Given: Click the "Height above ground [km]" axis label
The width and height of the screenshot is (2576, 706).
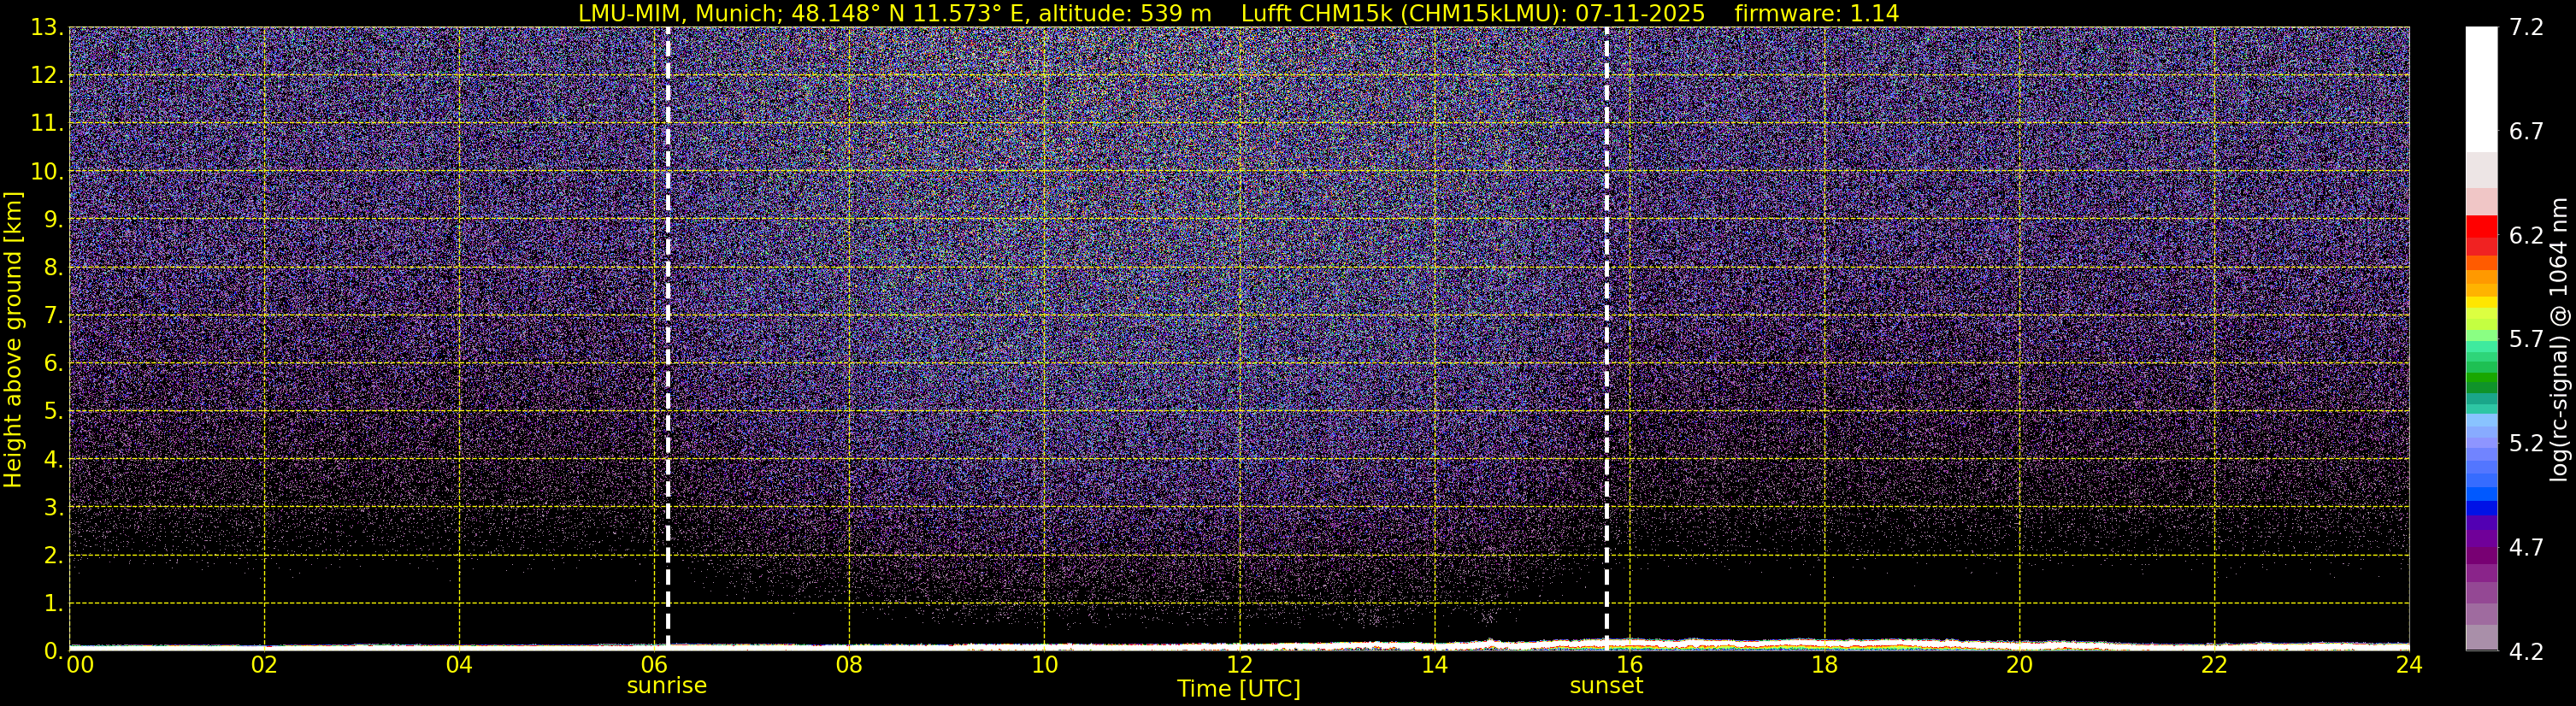Looking at the screenshot, I should [13, 340].
